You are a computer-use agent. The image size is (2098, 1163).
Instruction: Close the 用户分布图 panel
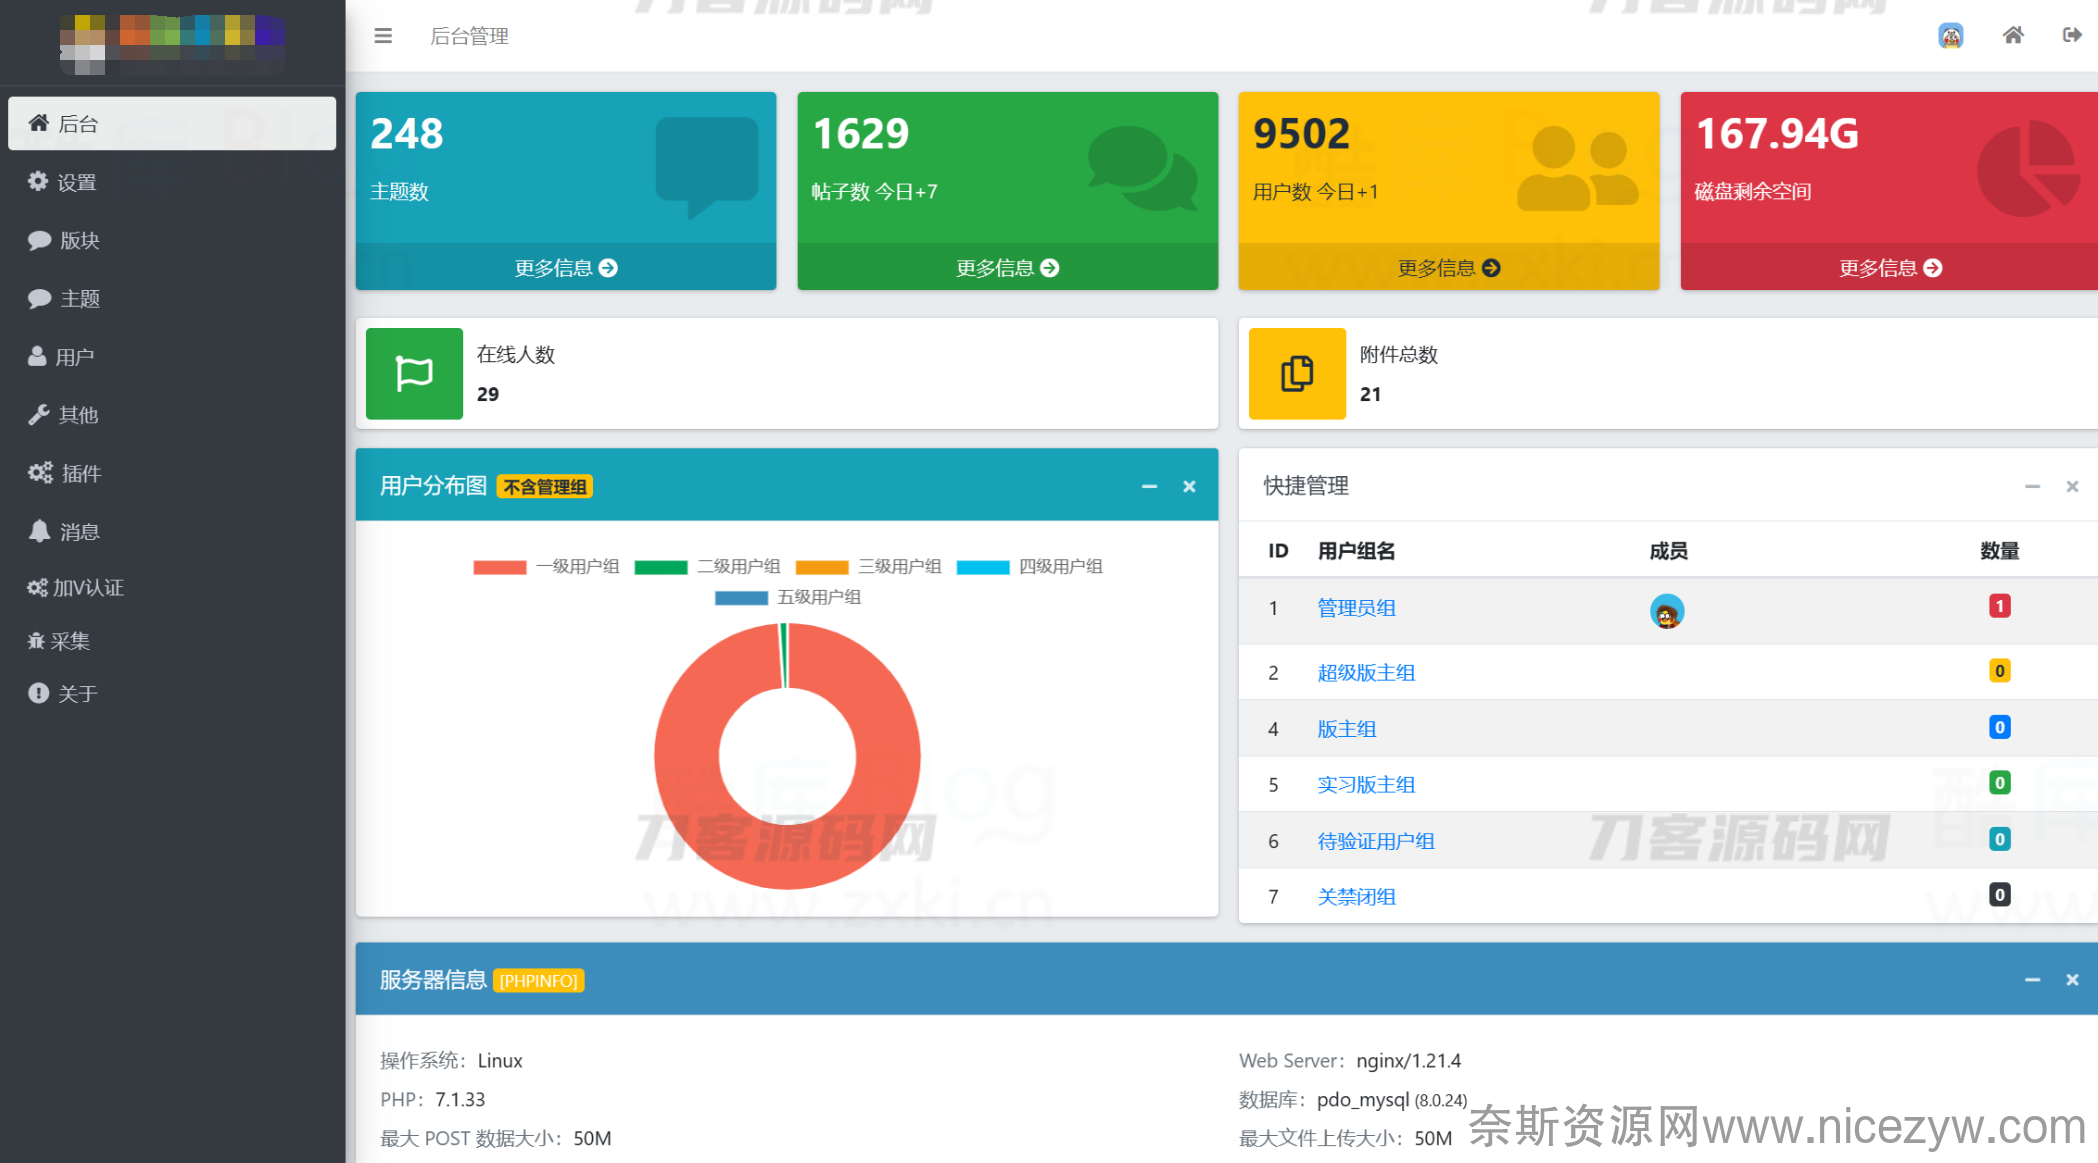1189,486
